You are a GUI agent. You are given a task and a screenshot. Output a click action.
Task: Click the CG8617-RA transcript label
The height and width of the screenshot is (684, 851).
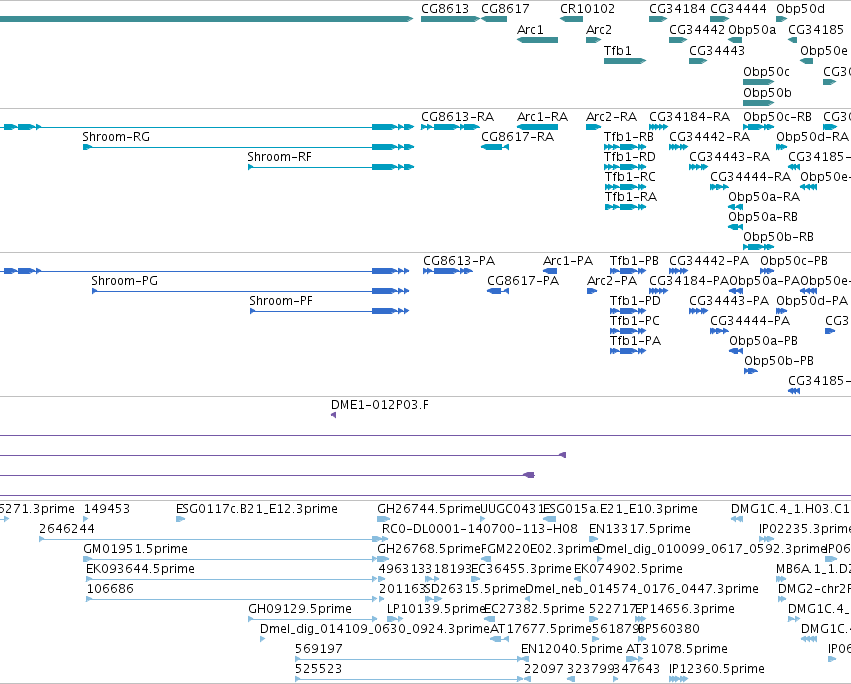click(517, 137)
